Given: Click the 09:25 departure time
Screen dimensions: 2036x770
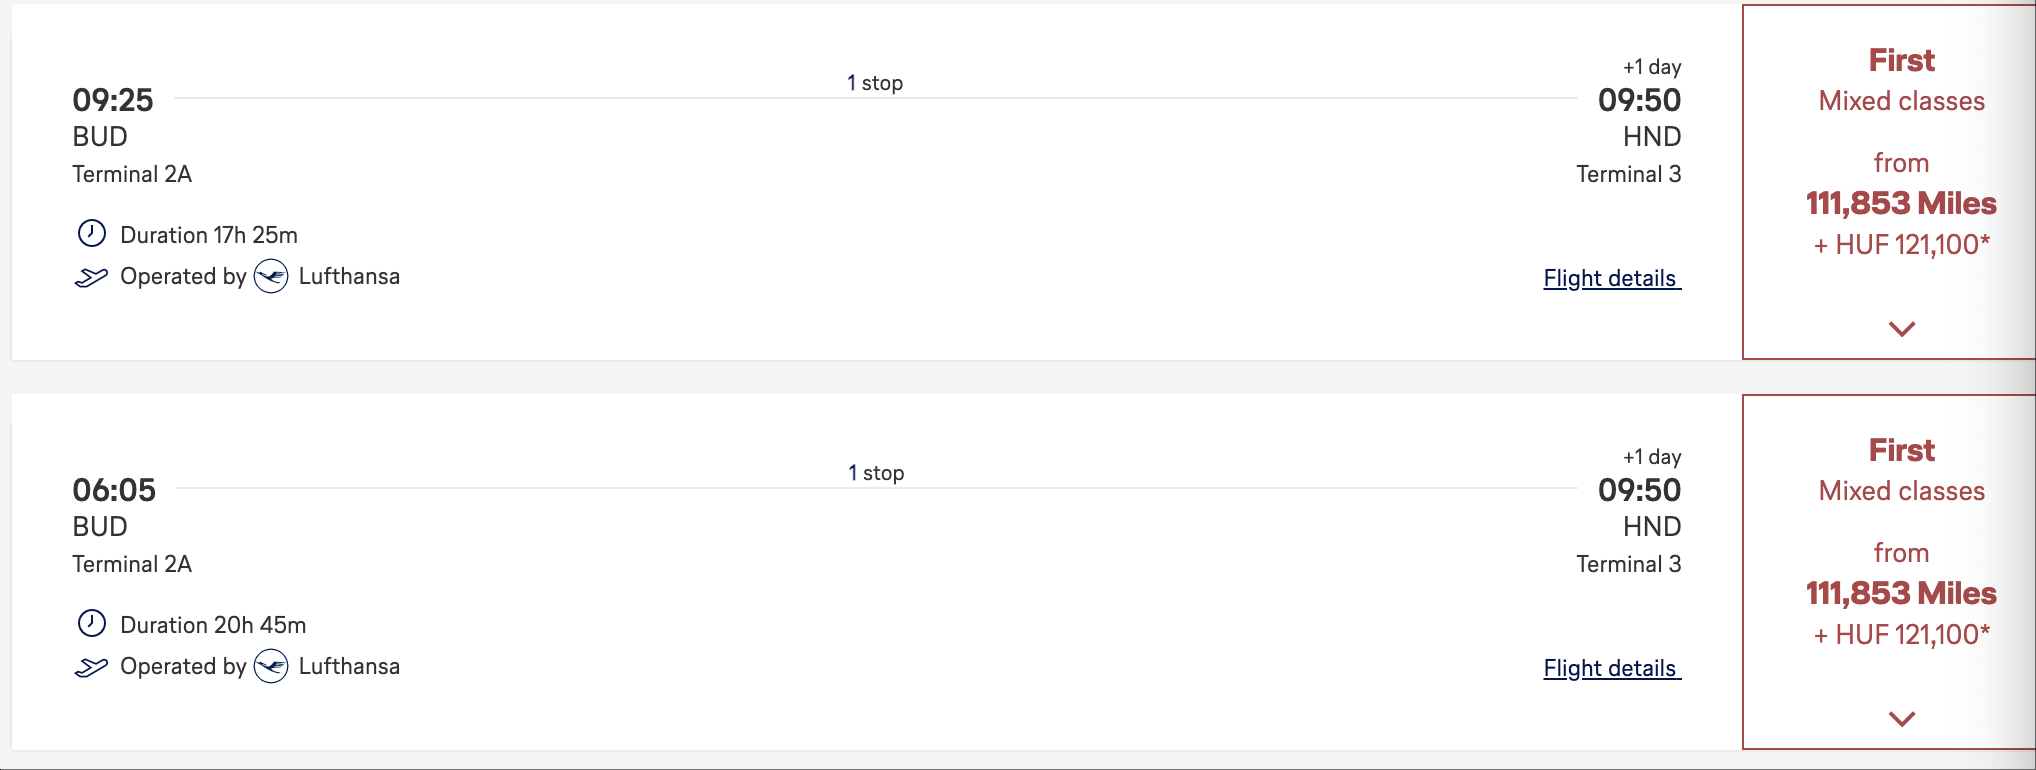Looking at the screenshot, I should pyautogui.click(x=113, y=100).
